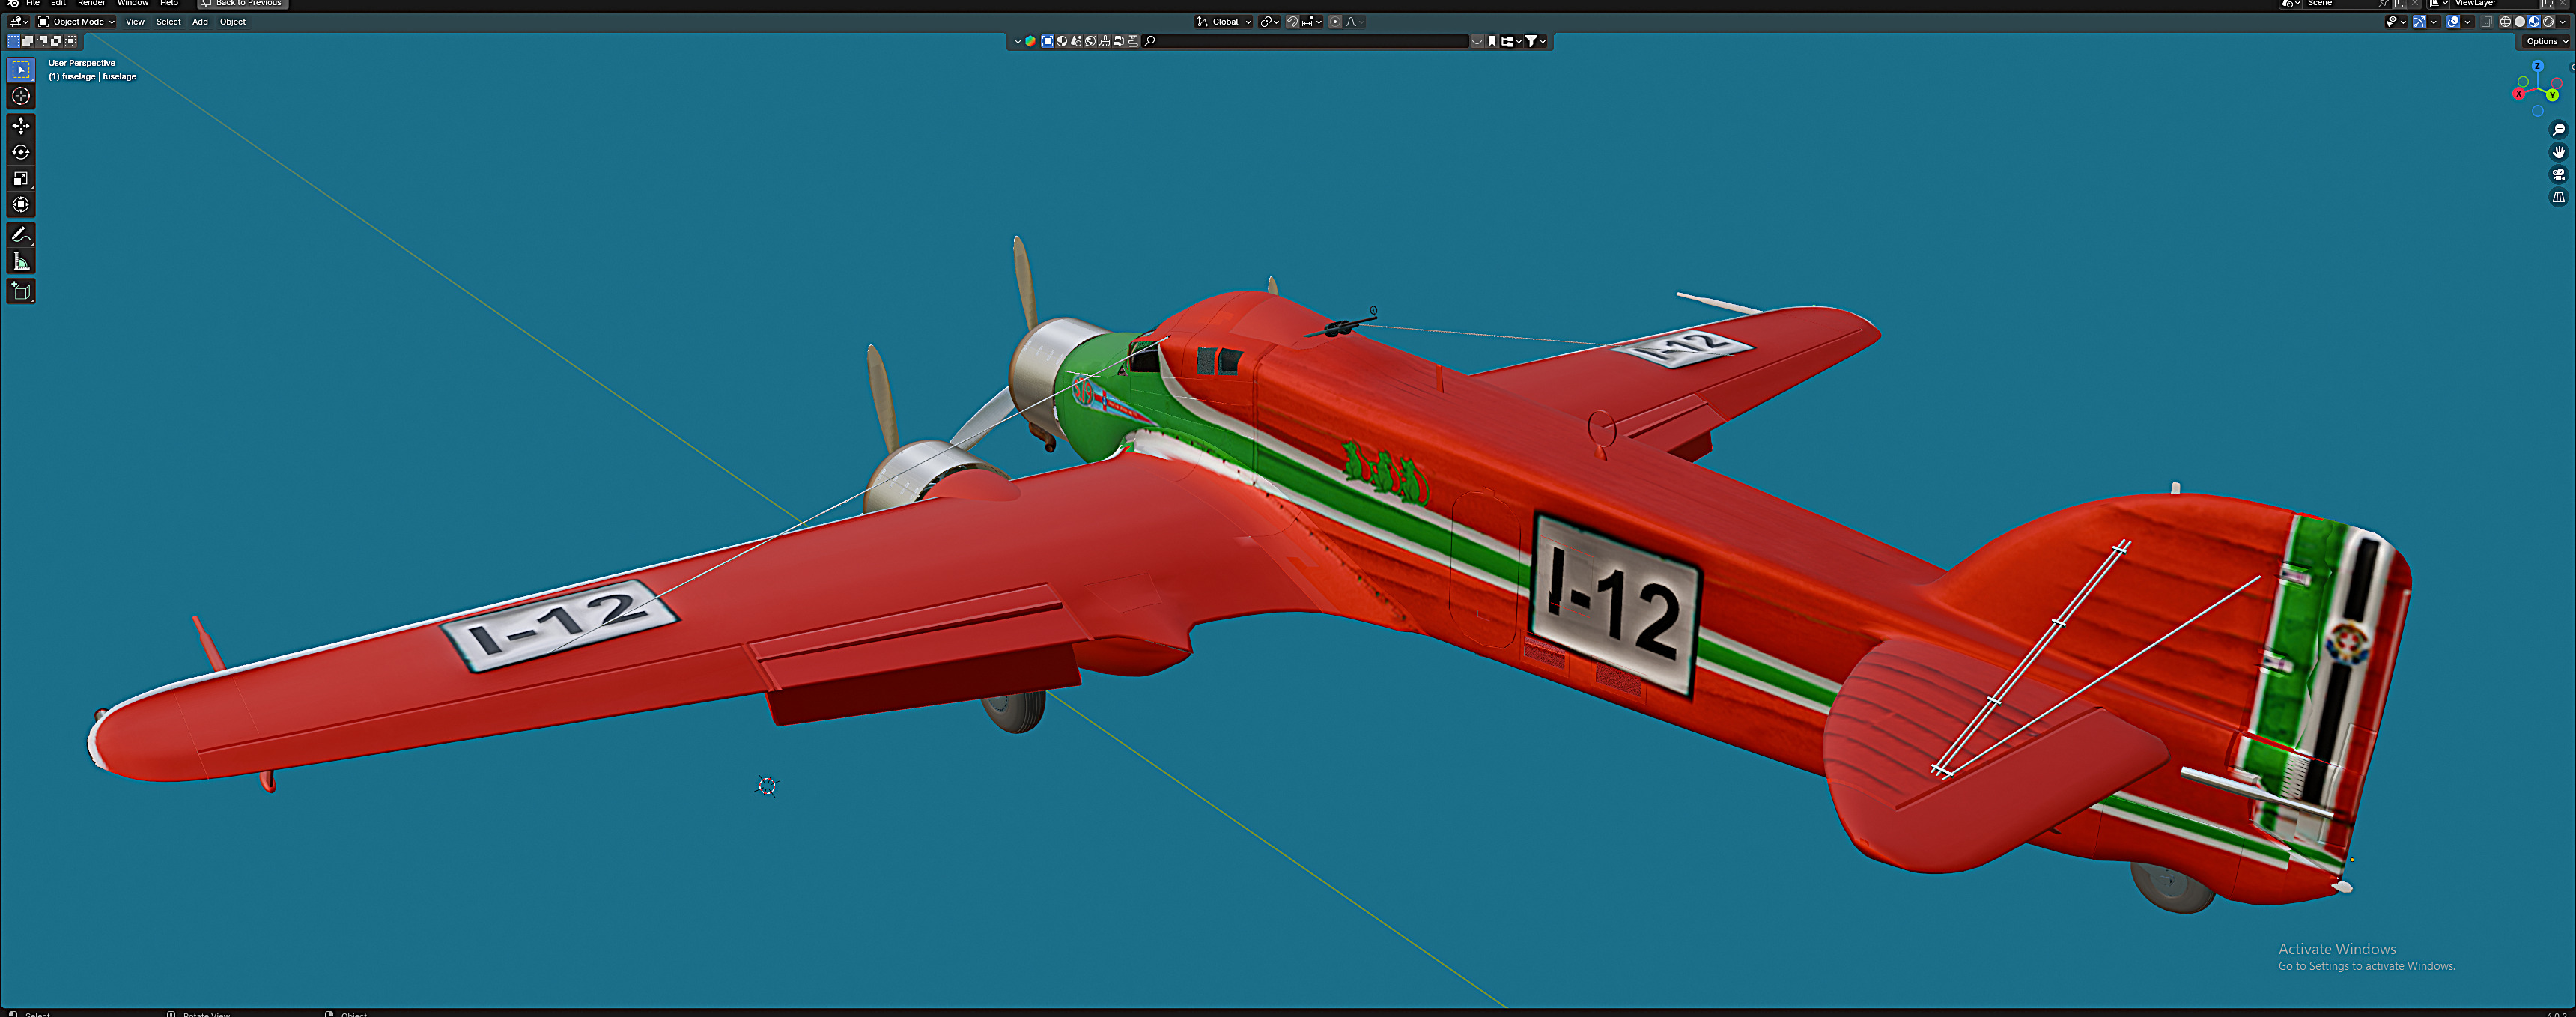Screen dimensions: 2576x1017
Task: Set selection mode to New selection
Action: coord(14,41)
